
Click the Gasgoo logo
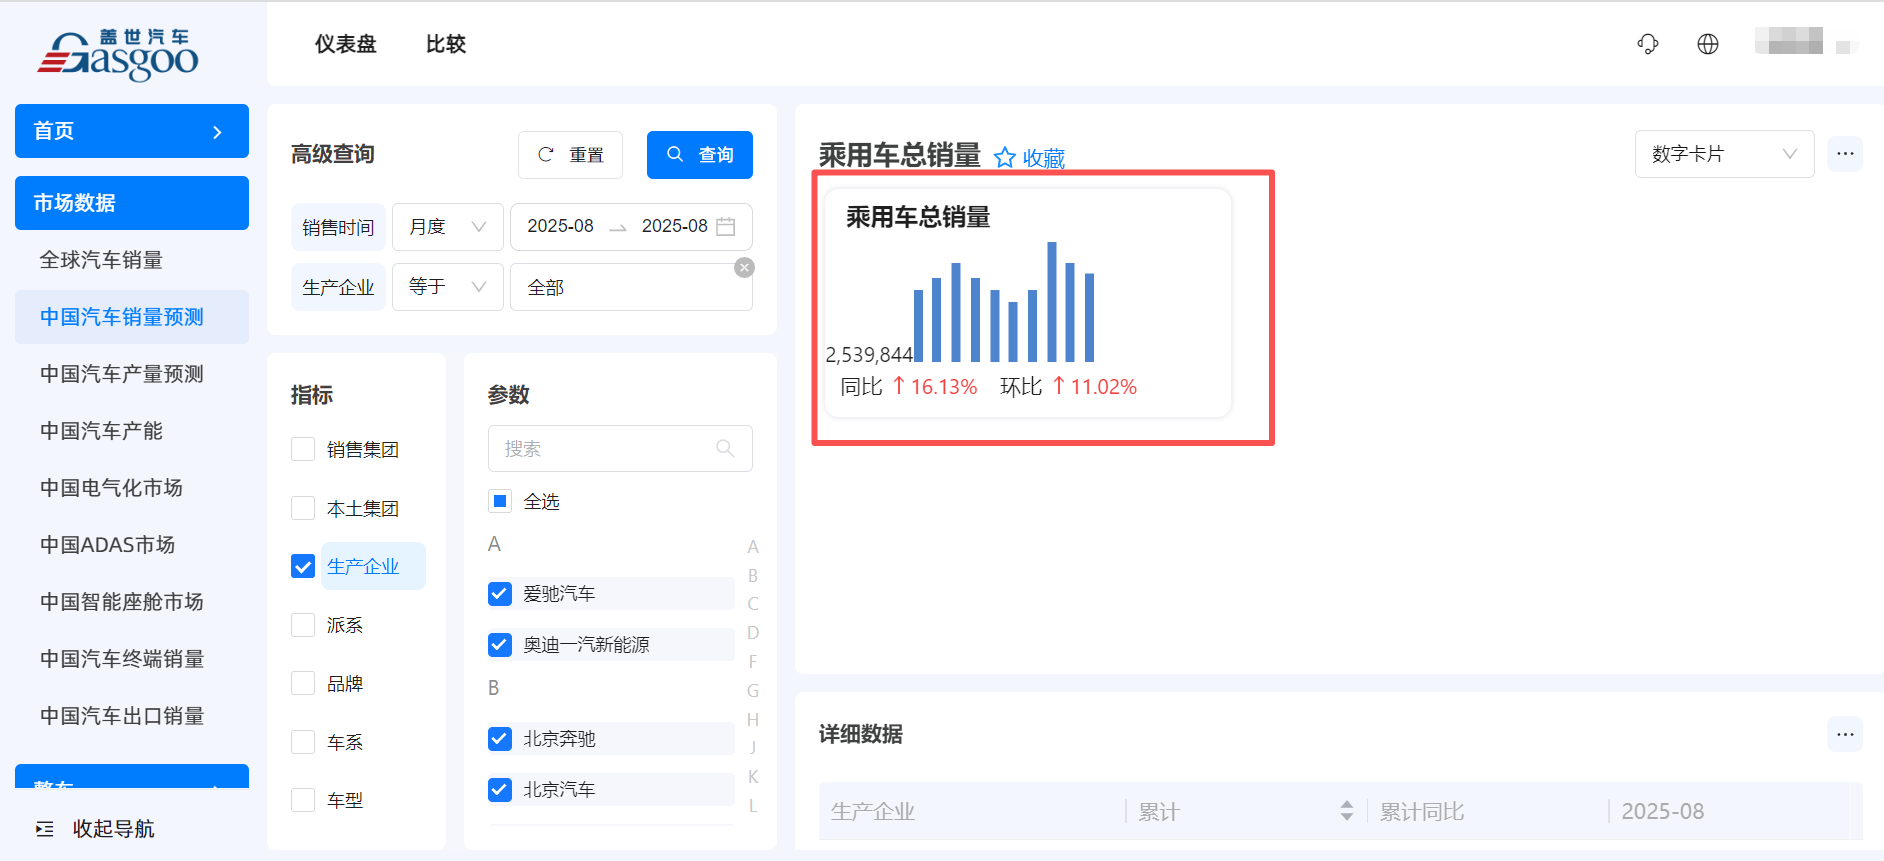click(119, 54)
